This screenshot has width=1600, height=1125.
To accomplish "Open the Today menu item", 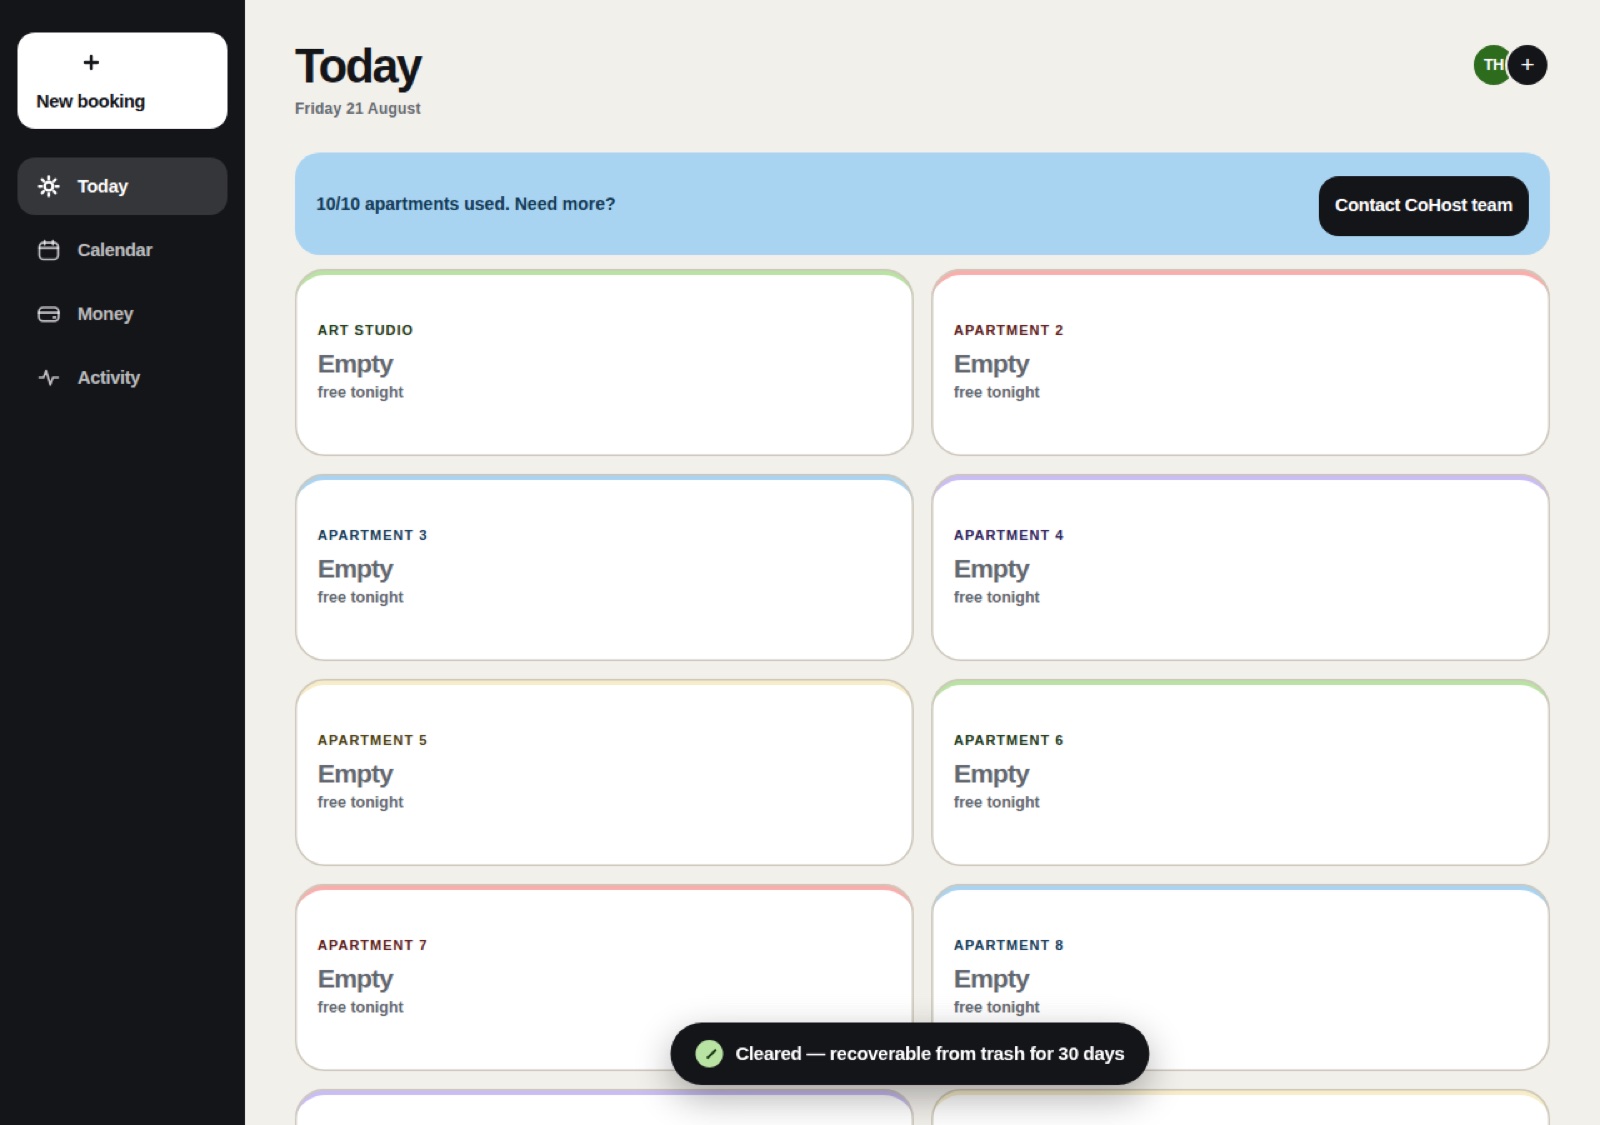I will [122, 186].
